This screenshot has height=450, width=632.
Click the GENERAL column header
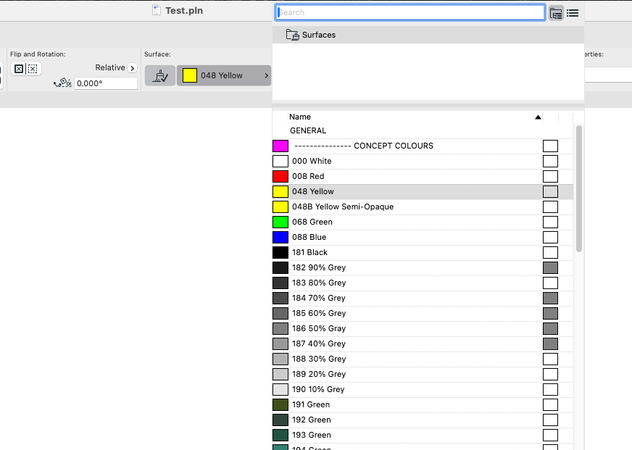click(x=308, y=131)
